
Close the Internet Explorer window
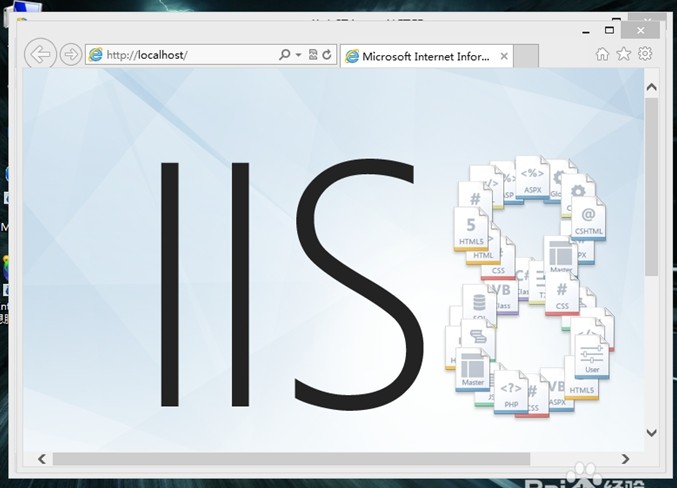click(x=641, y=30)
